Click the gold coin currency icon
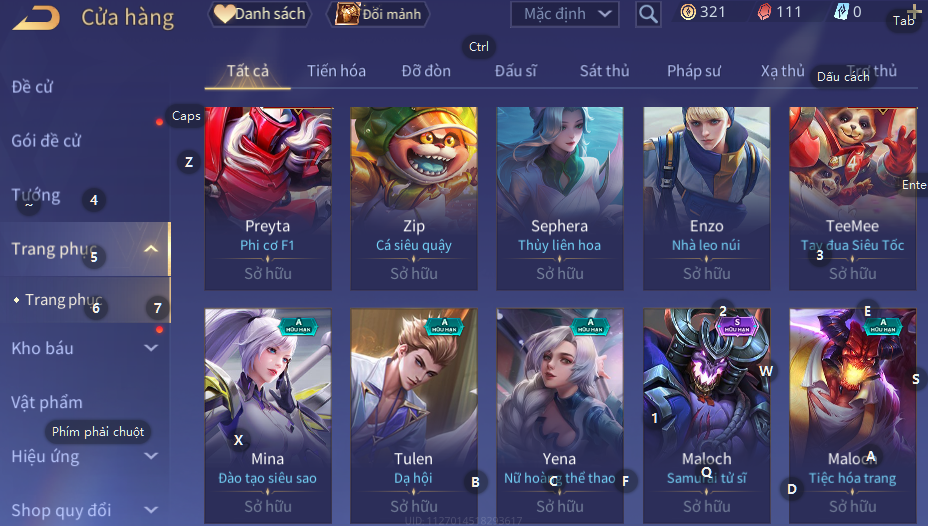Viewport: 928px width, 526px height. 688,12
